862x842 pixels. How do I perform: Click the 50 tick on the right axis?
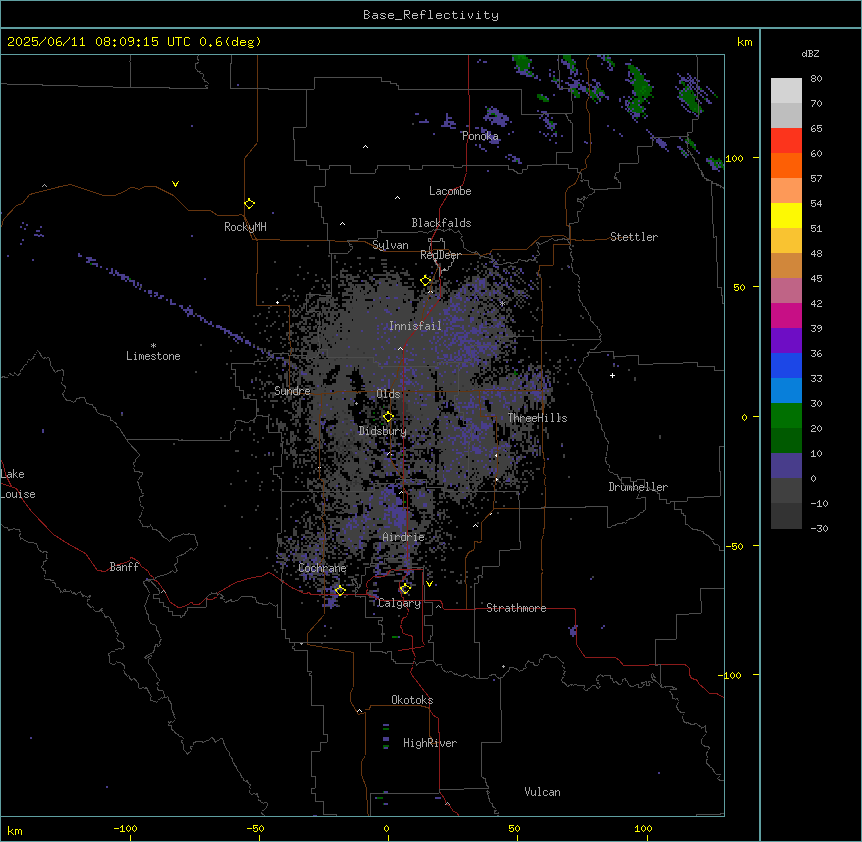pos(739,287)
